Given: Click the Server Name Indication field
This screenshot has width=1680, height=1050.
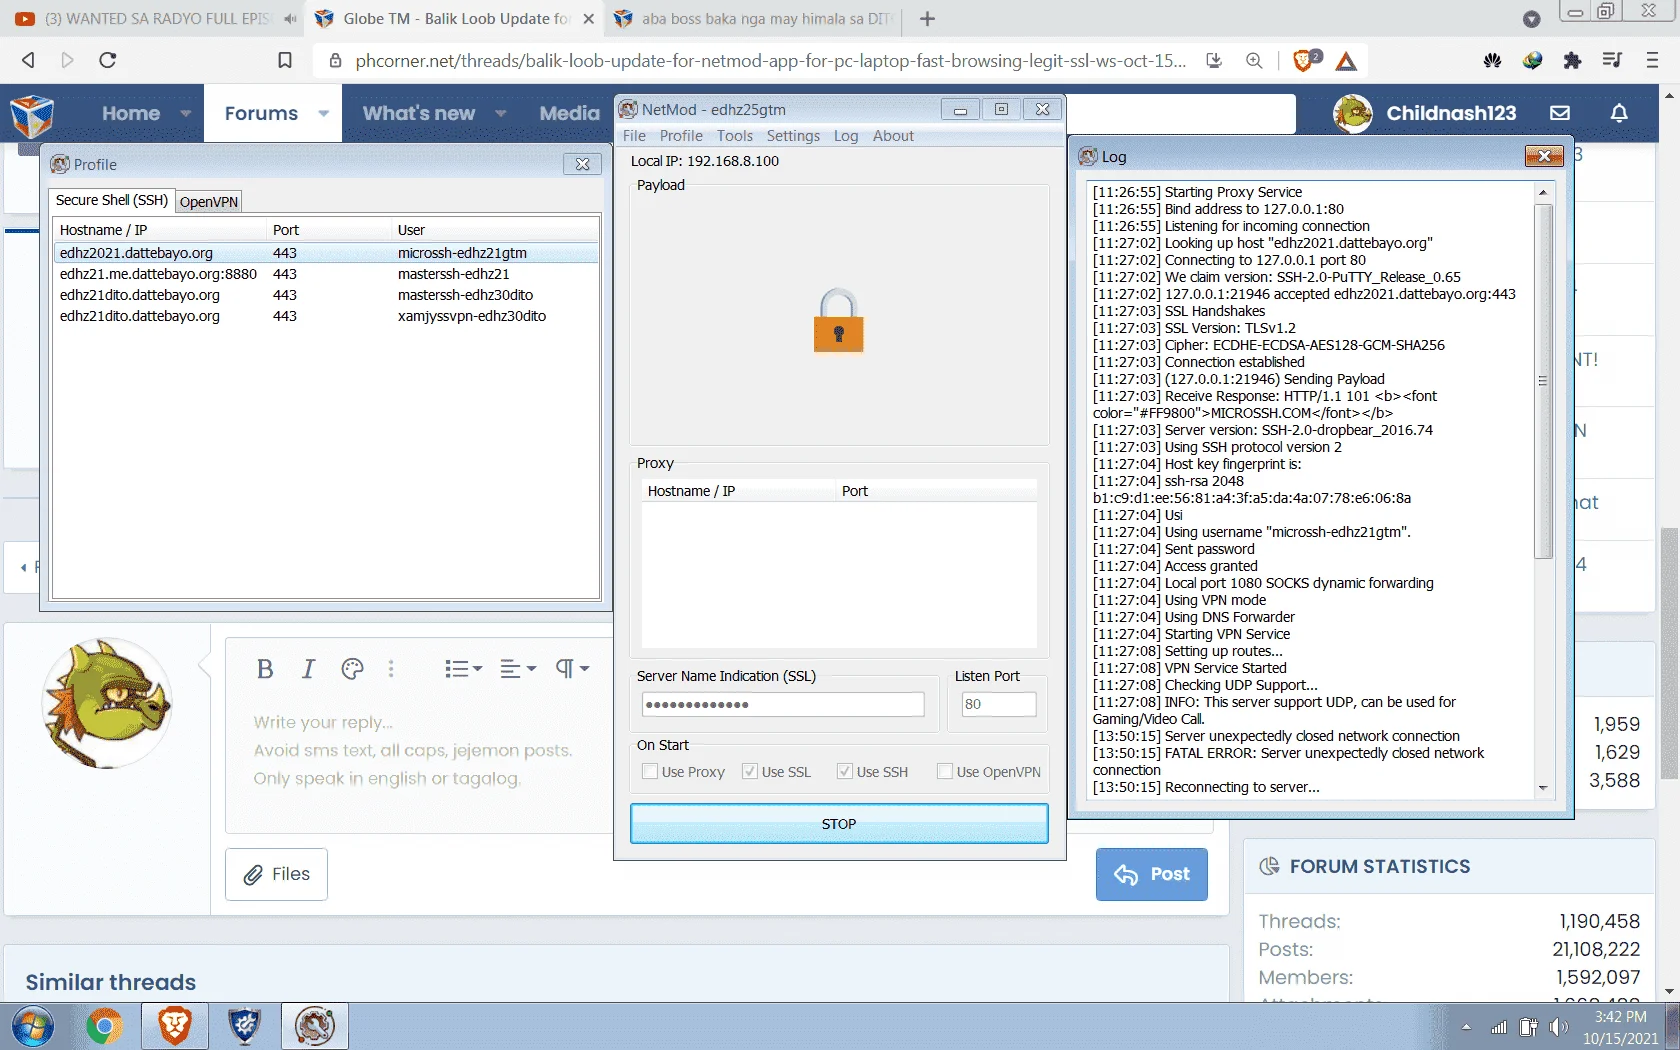Looking at the screenshot, I should (783, 704).
